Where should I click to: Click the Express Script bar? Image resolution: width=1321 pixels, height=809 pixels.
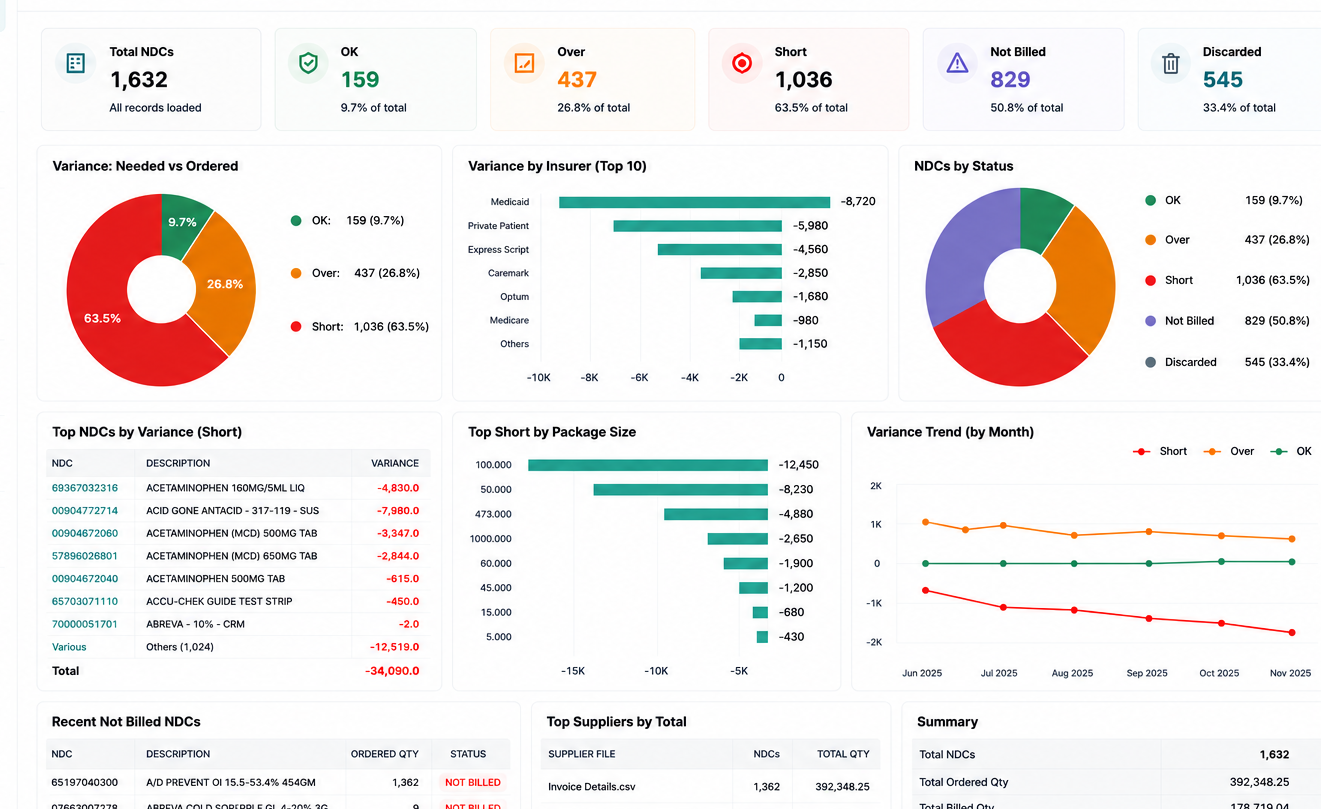[720, 249]
